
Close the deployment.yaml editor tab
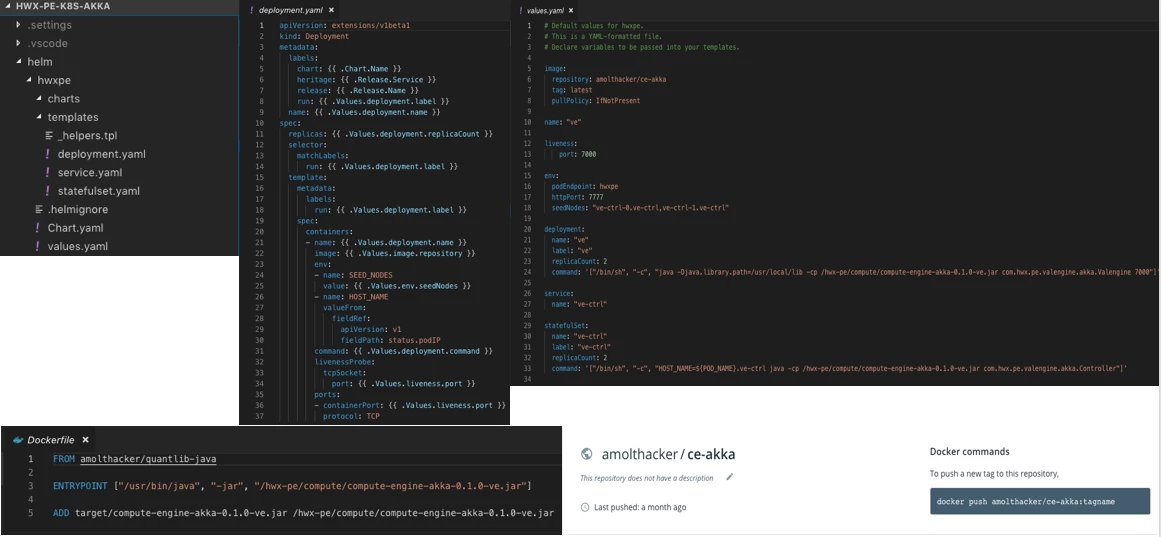[x=331, y=10]
